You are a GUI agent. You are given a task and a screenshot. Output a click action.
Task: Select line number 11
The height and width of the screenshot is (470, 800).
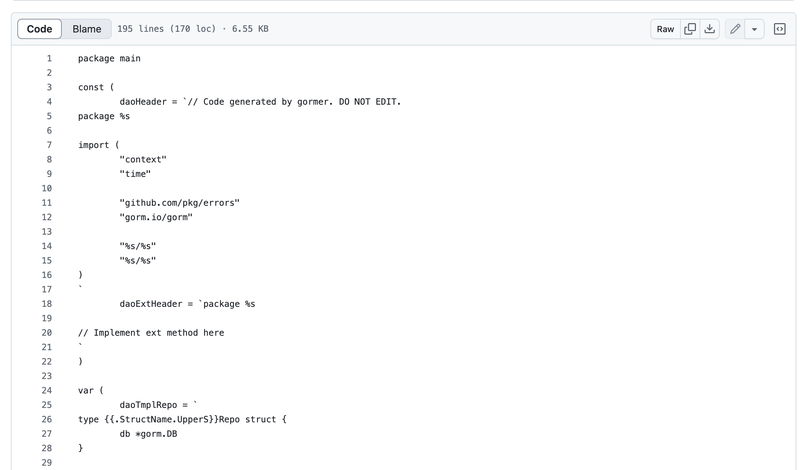pyautogui.click(x=47, y=203)
